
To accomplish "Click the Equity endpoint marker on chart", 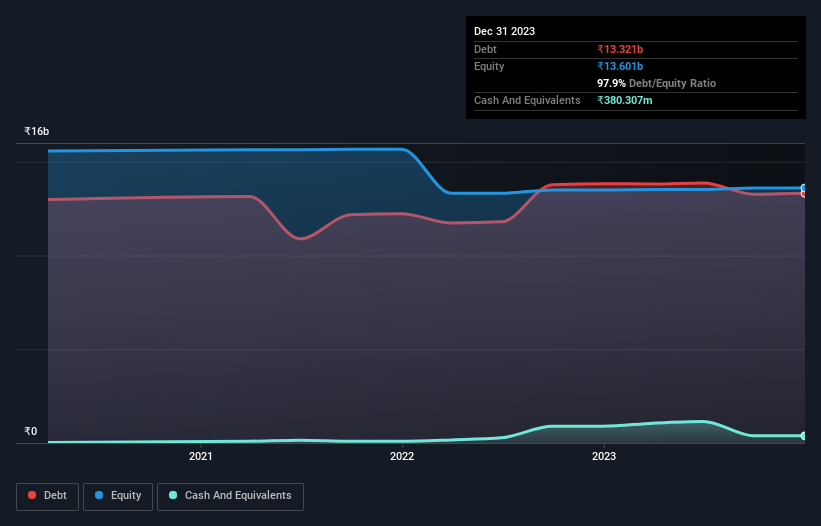I will (804, 188).
